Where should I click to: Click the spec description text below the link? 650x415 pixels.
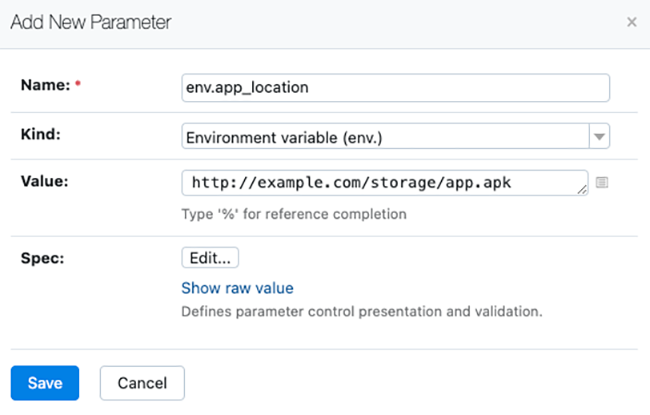click(x=361, y=311)
